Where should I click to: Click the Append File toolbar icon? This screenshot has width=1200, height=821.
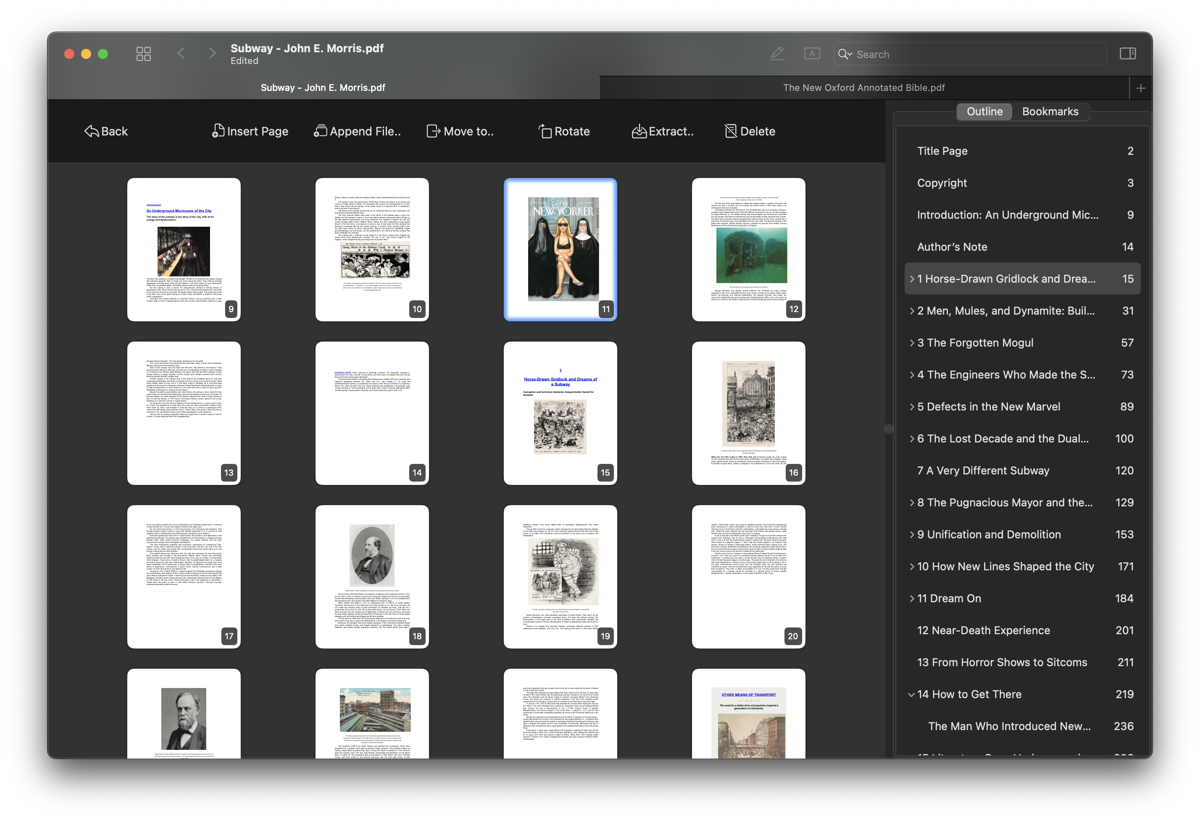click(320, 131)
